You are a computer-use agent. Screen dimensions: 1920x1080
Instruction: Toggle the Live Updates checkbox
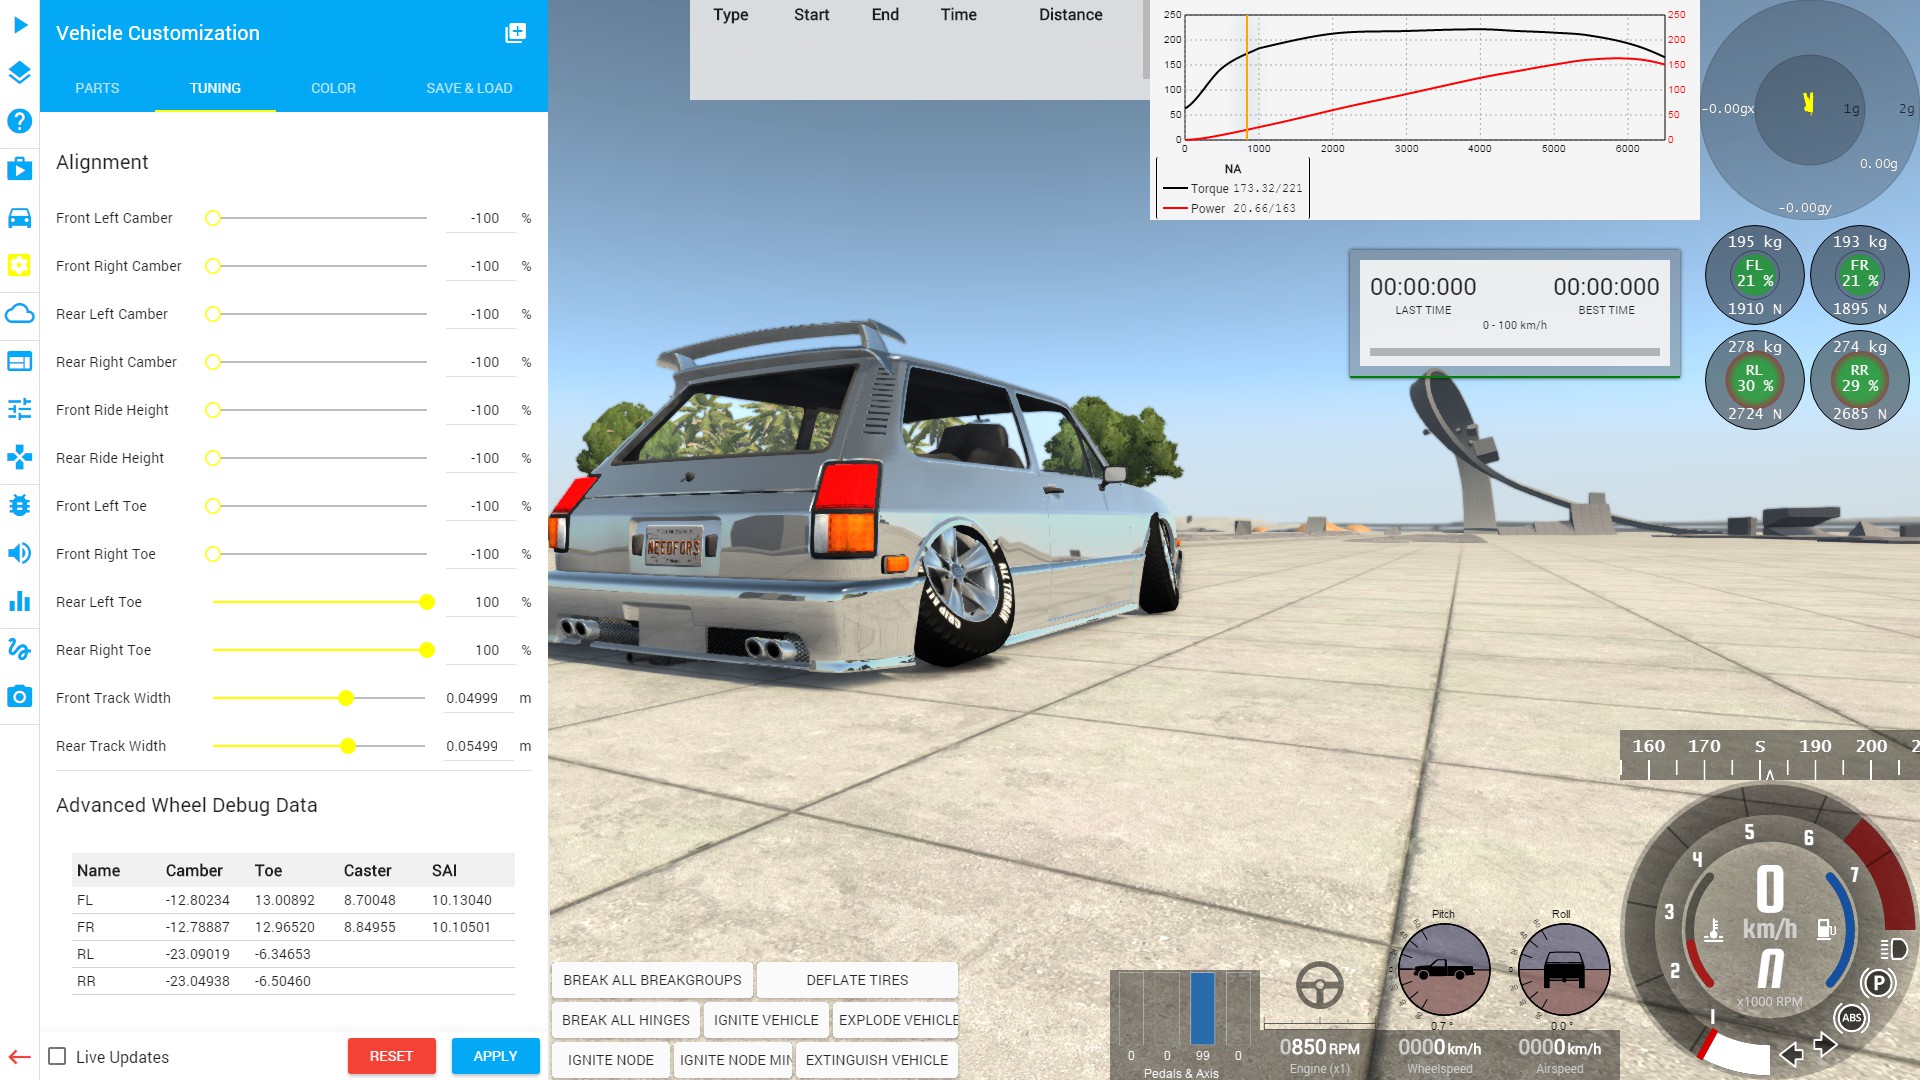[x=58, y=1057]
